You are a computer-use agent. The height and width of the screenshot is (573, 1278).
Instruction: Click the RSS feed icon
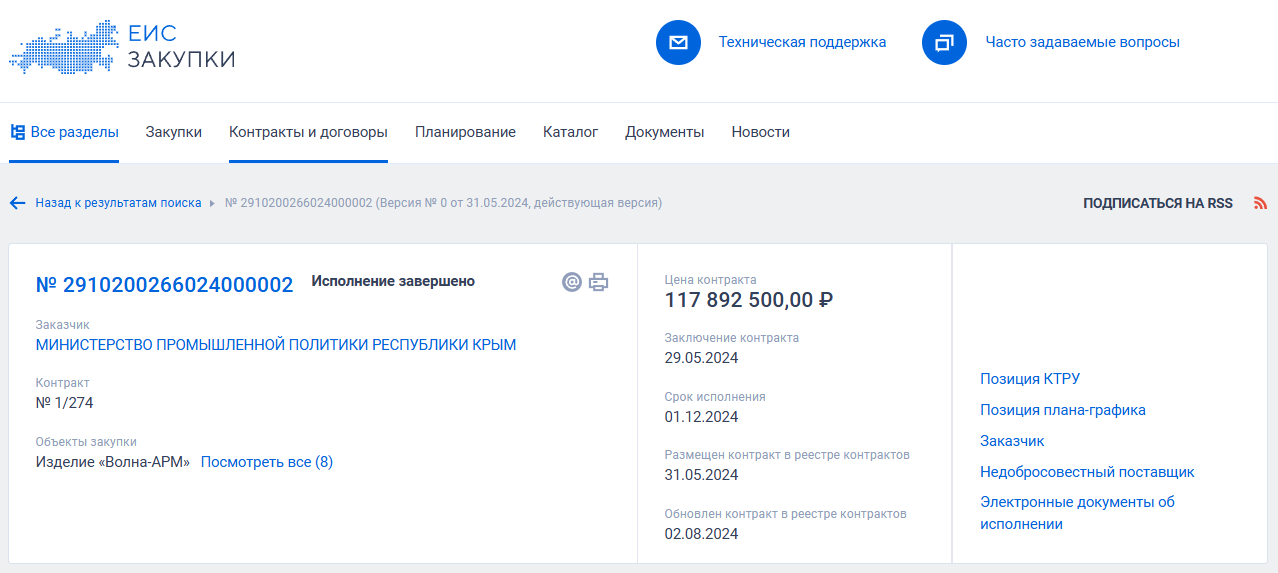pos(1260,203)
